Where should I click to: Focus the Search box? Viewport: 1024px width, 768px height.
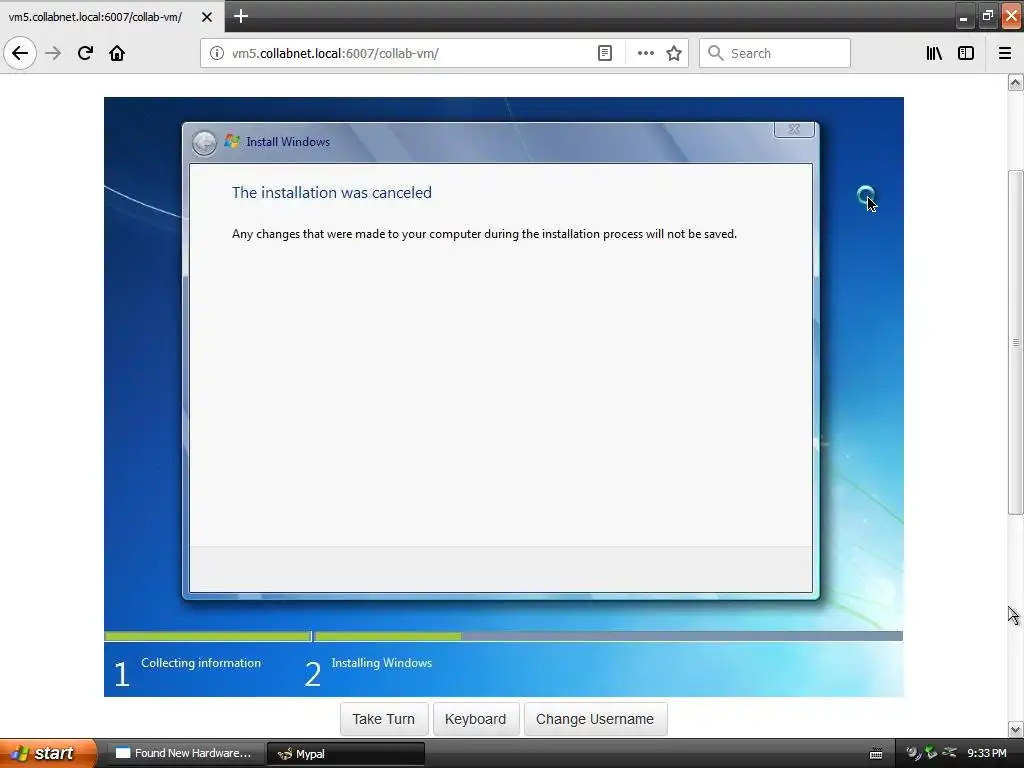[x=775, y=53]
